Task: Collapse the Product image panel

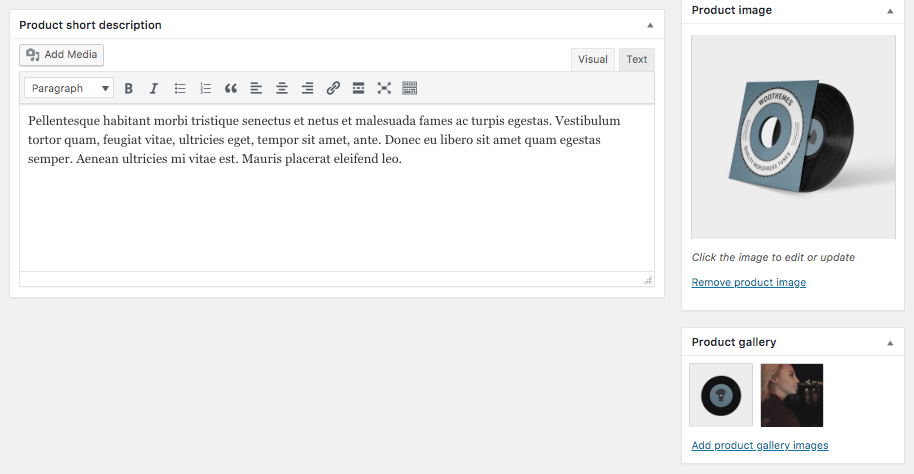Action: tap(889, 11)
